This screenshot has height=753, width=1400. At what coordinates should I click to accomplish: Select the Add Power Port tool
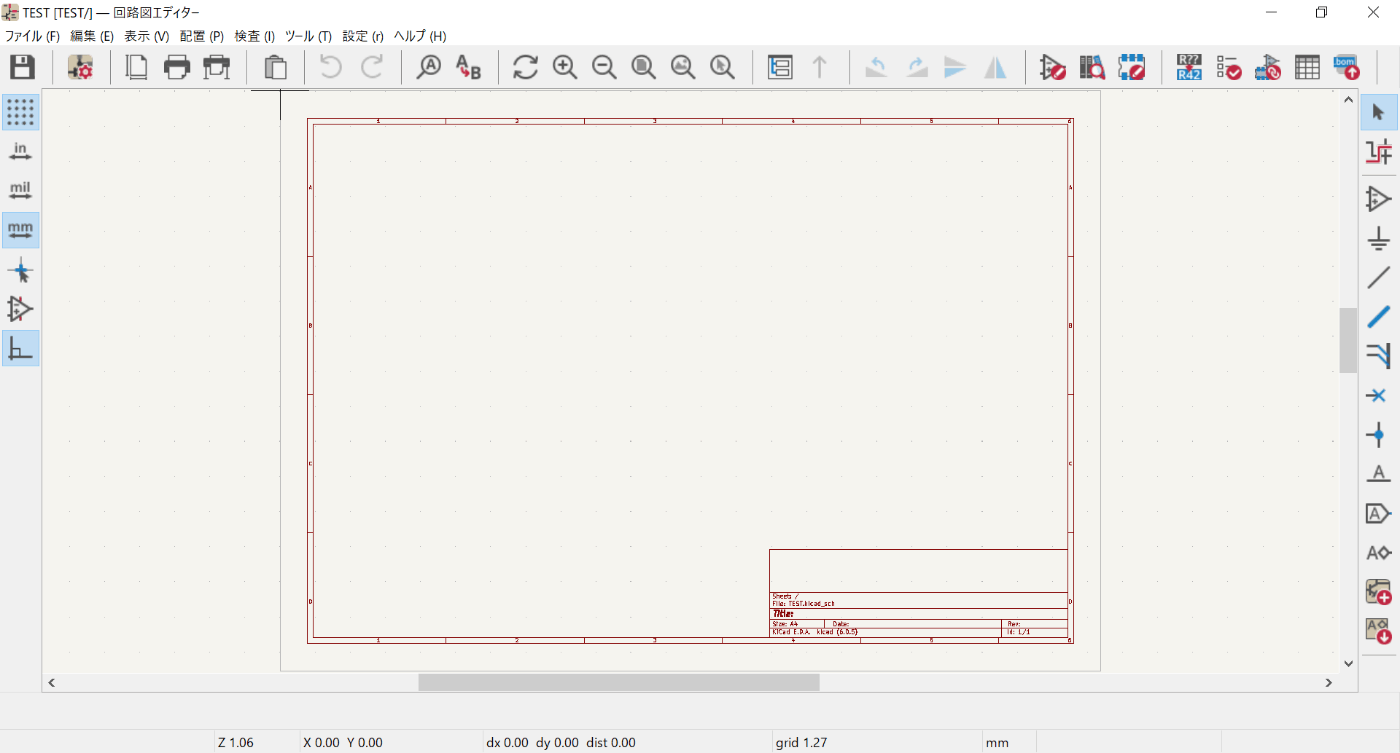1379,238
